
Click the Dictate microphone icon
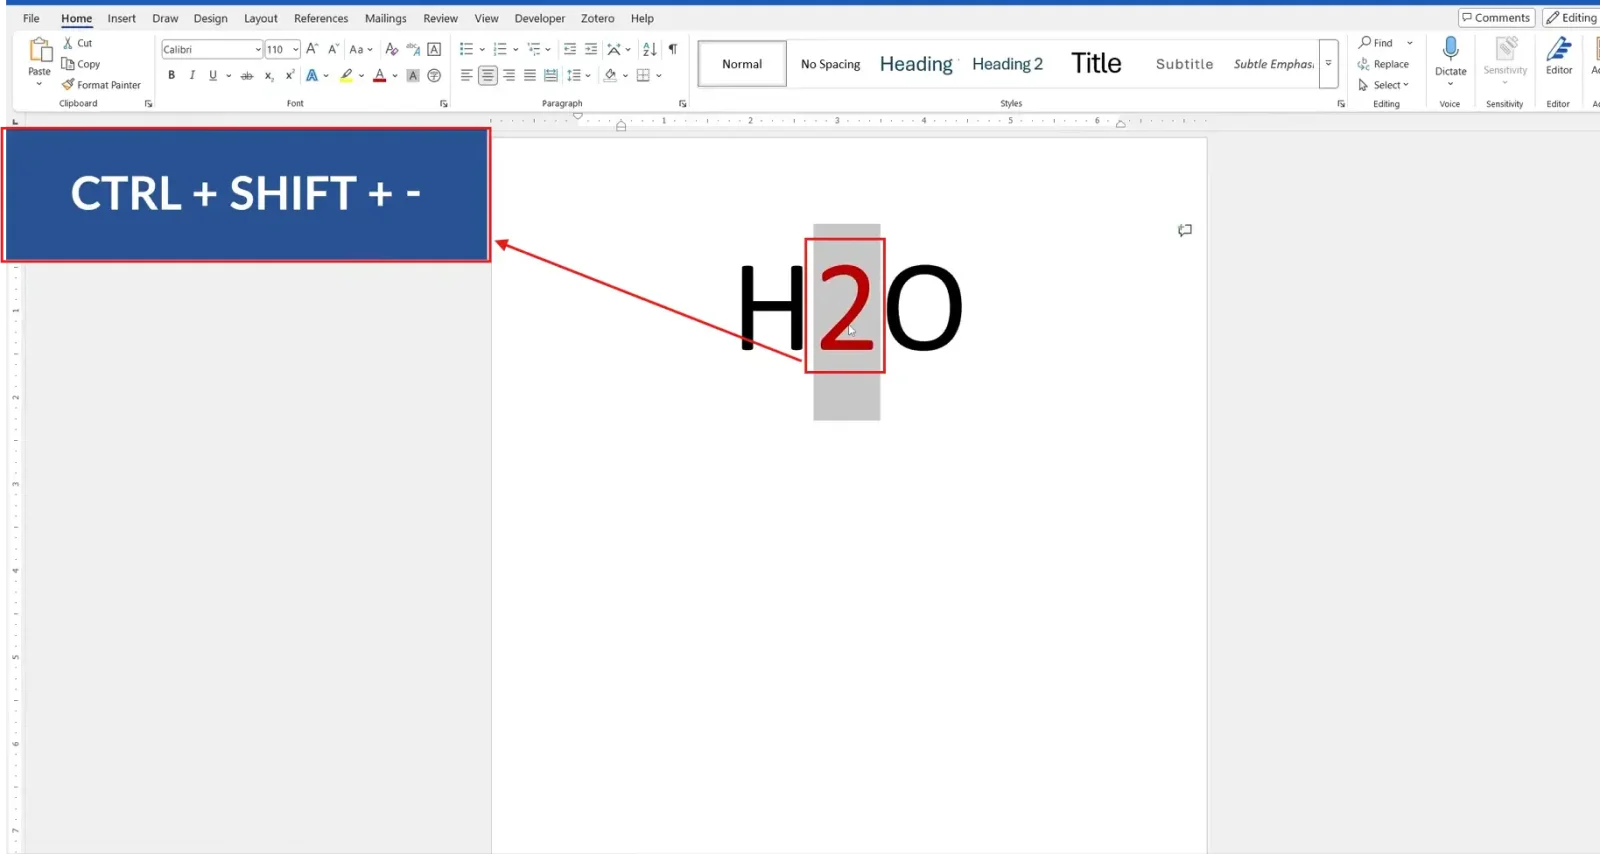(x=1451, y=49)
